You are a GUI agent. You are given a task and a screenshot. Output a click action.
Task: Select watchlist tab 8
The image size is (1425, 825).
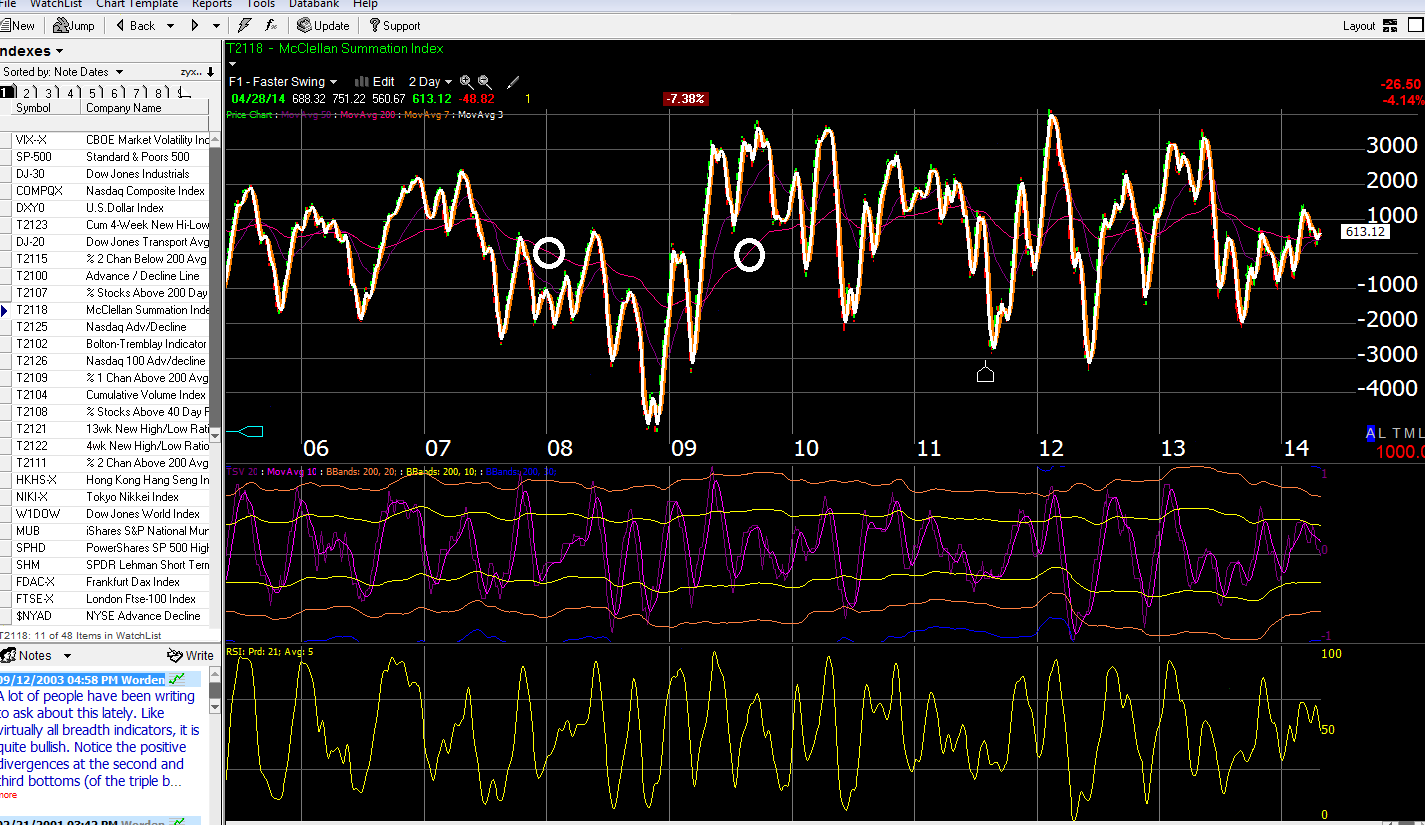(158, 93)
